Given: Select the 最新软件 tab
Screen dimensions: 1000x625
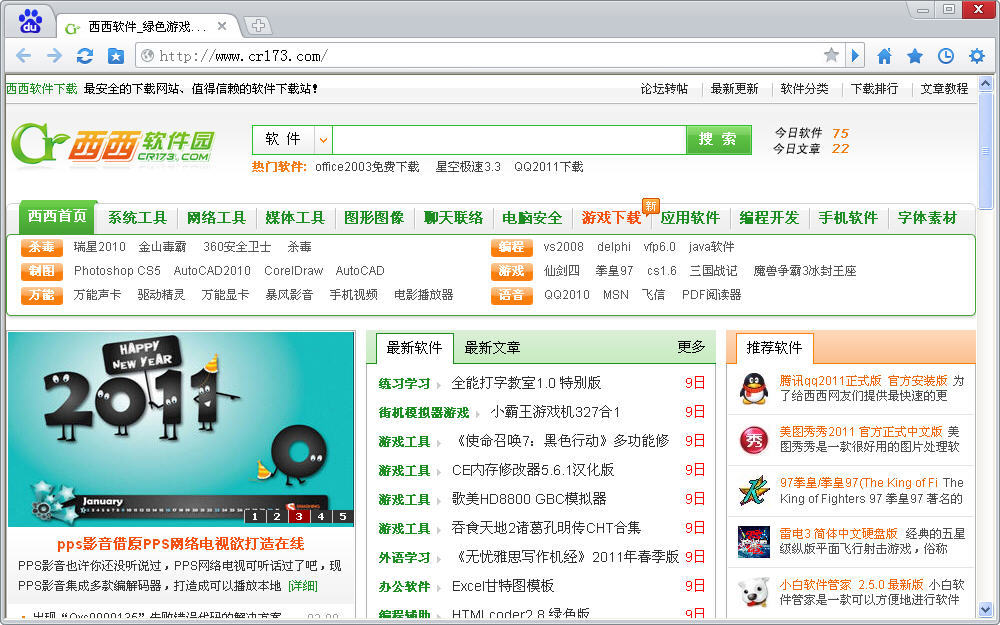Looking at the screenshot, I should click(415, 348).
